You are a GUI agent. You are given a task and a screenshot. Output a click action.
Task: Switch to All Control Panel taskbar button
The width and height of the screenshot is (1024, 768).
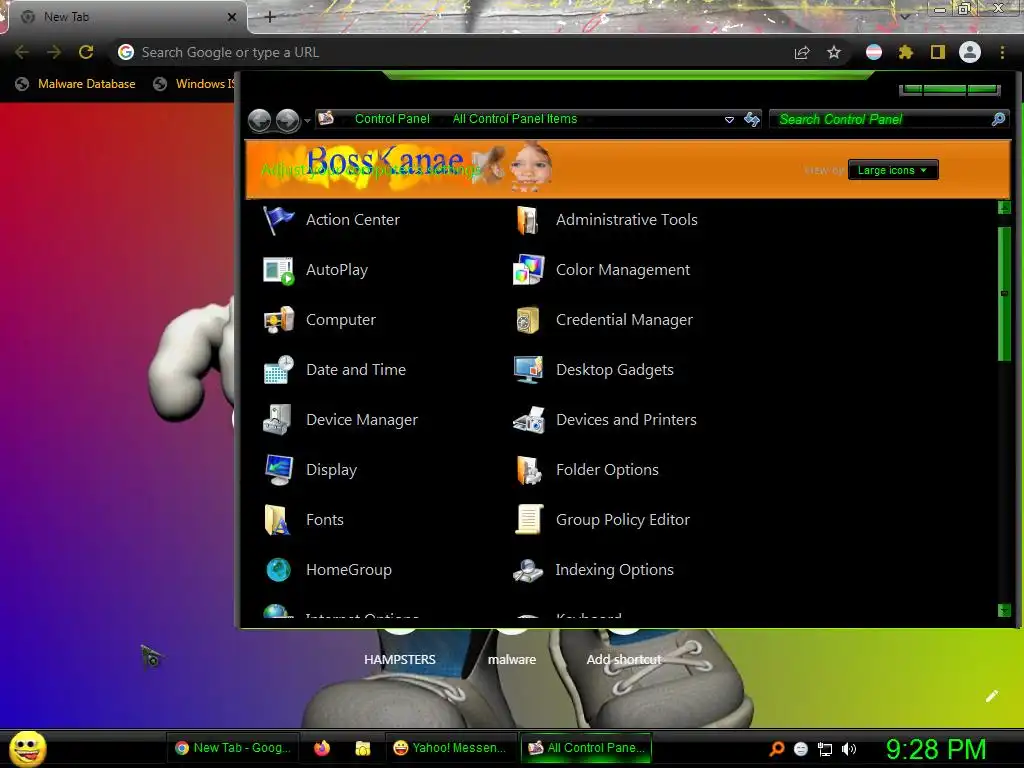pos(586,748)
